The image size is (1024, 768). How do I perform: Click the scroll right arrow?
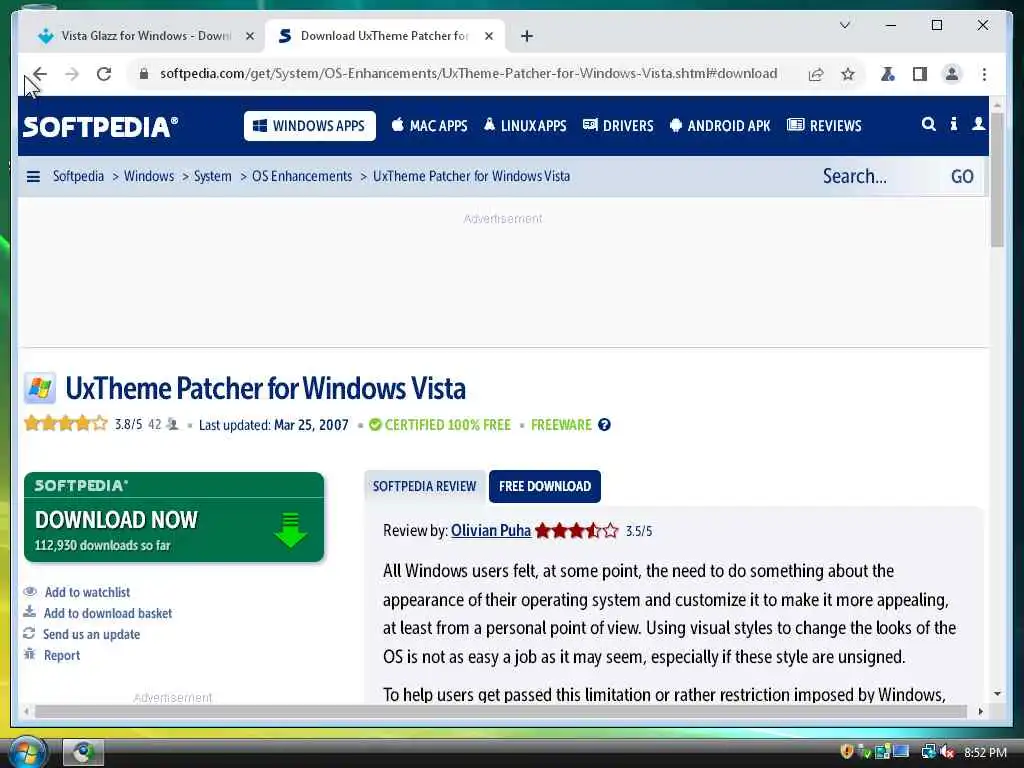tap(980, 712)
